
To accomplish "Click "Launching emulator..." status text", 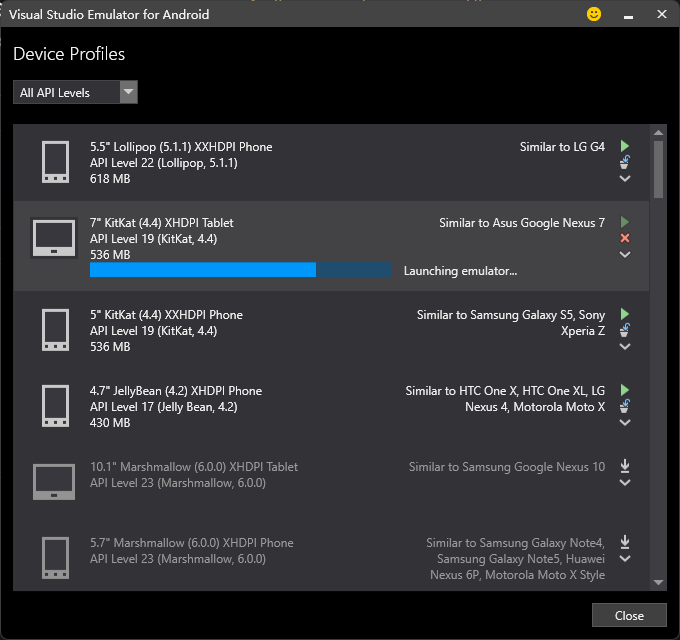I will point(460,271).
